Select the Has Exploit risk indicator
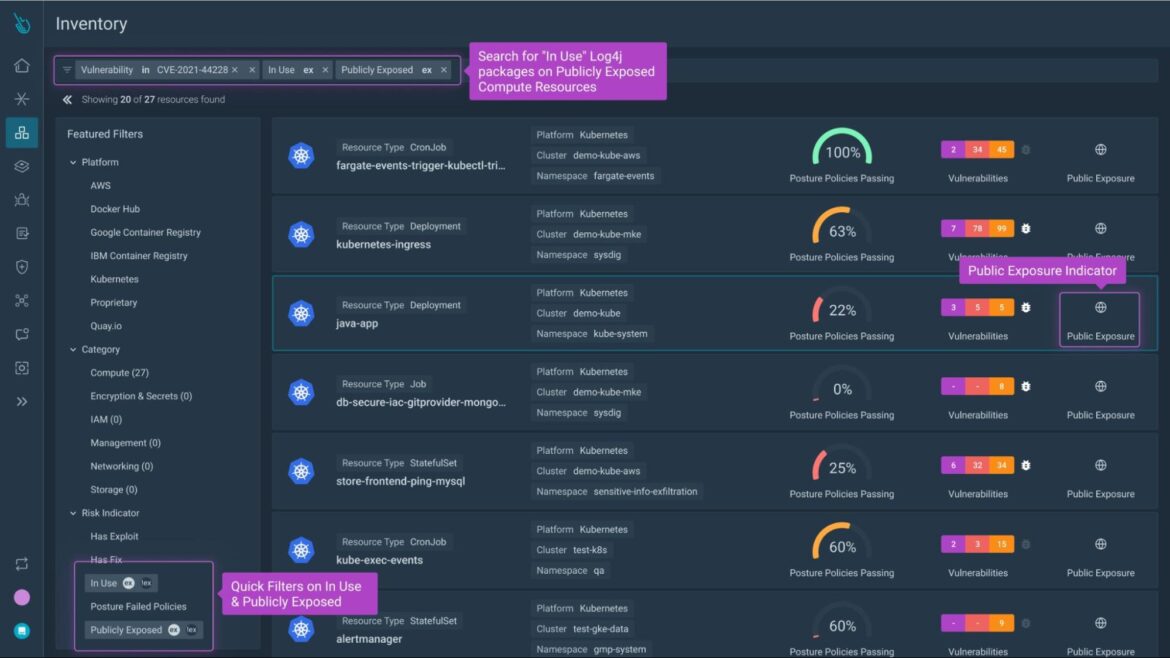1170x658 pixels. tap(114, 536)
